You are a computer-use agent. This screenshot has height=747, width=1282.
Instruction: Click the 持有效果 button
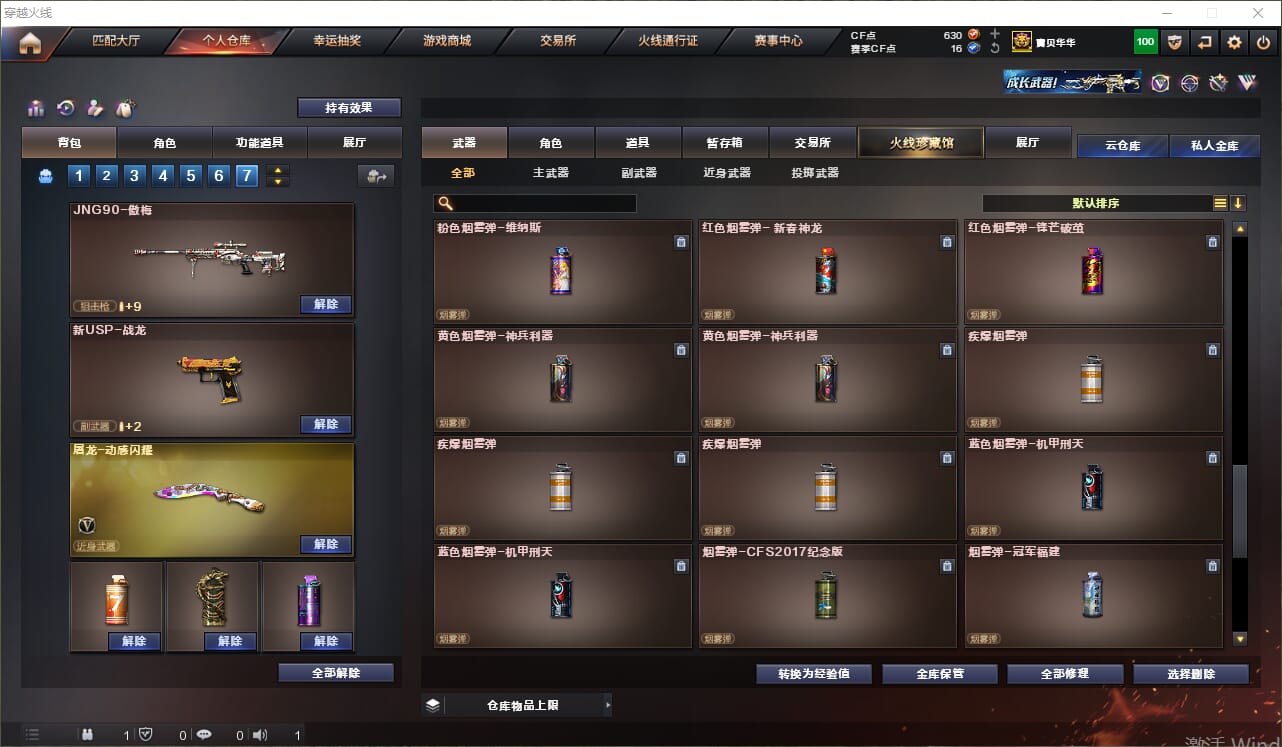349,107
